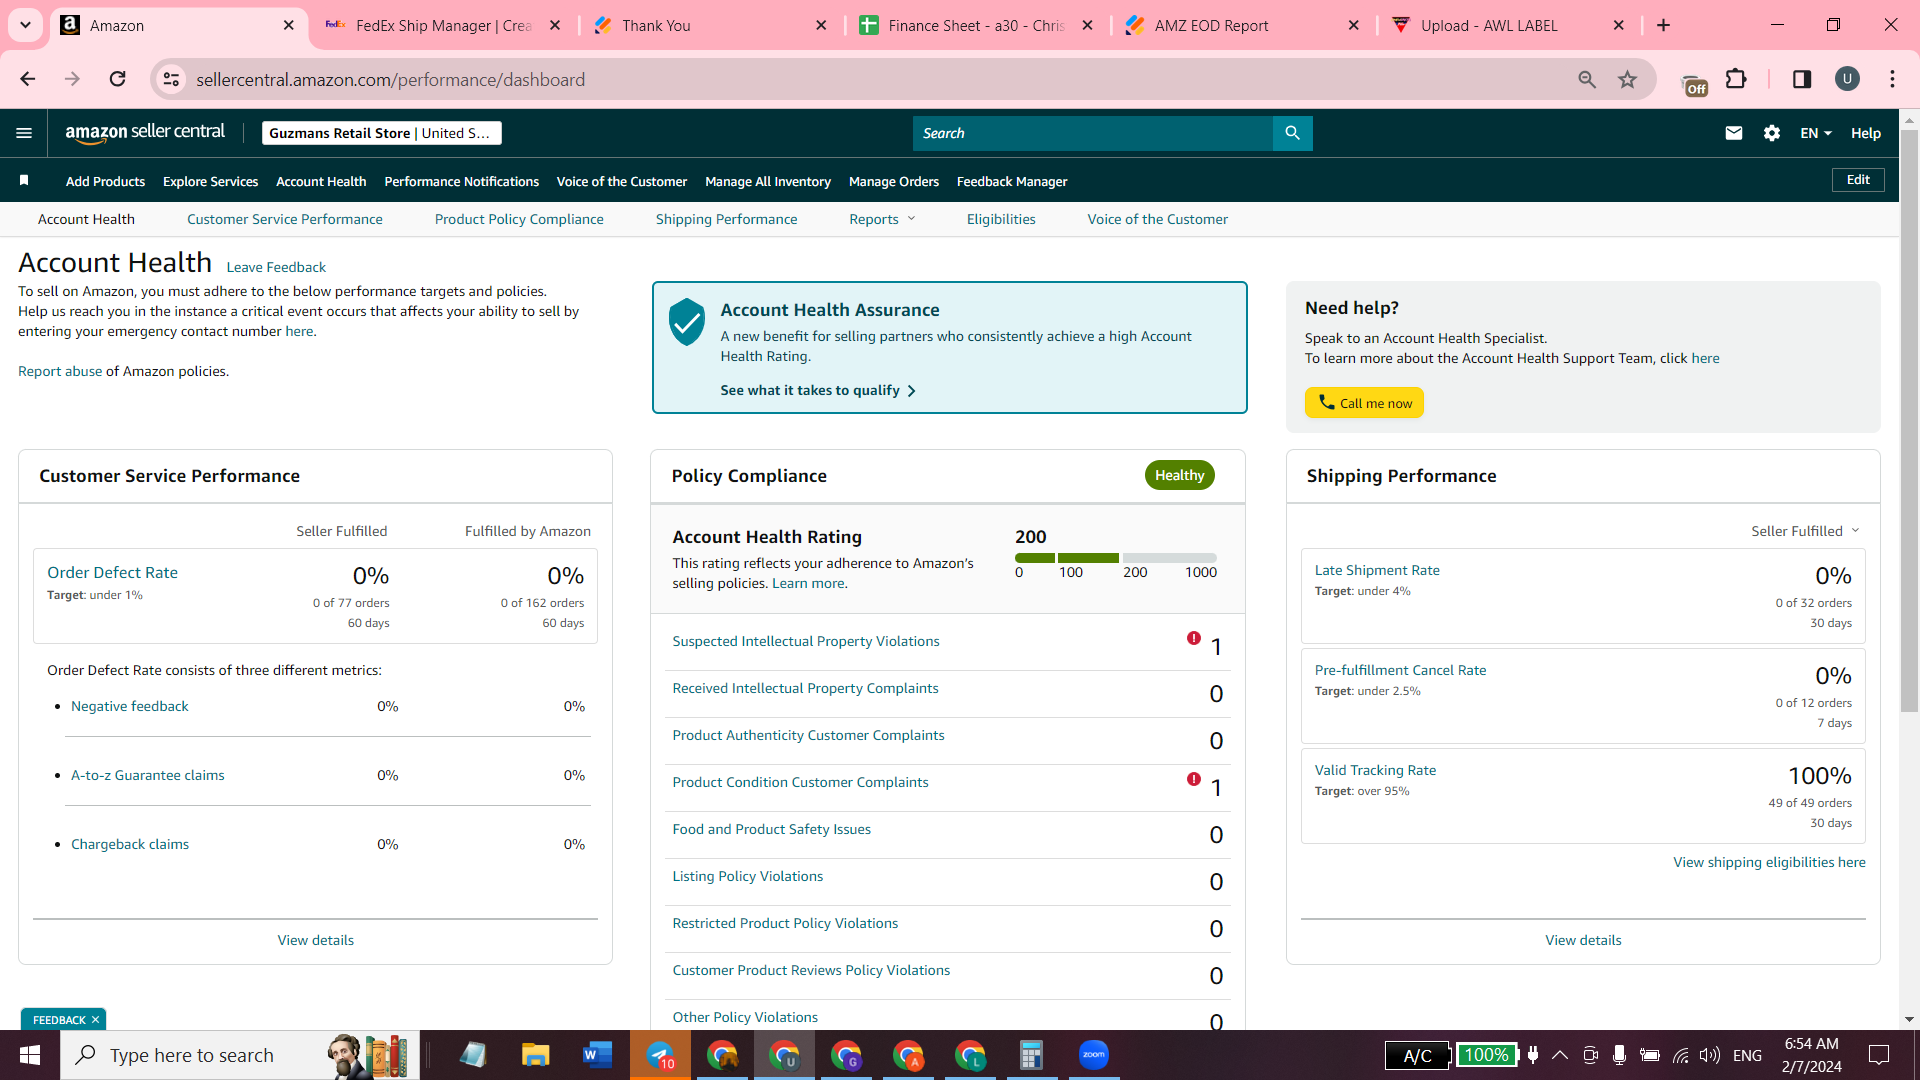1920x1080 pixels.
Task: Click the Account Health Rating progress bar
Action: (x=1115, y=558)
